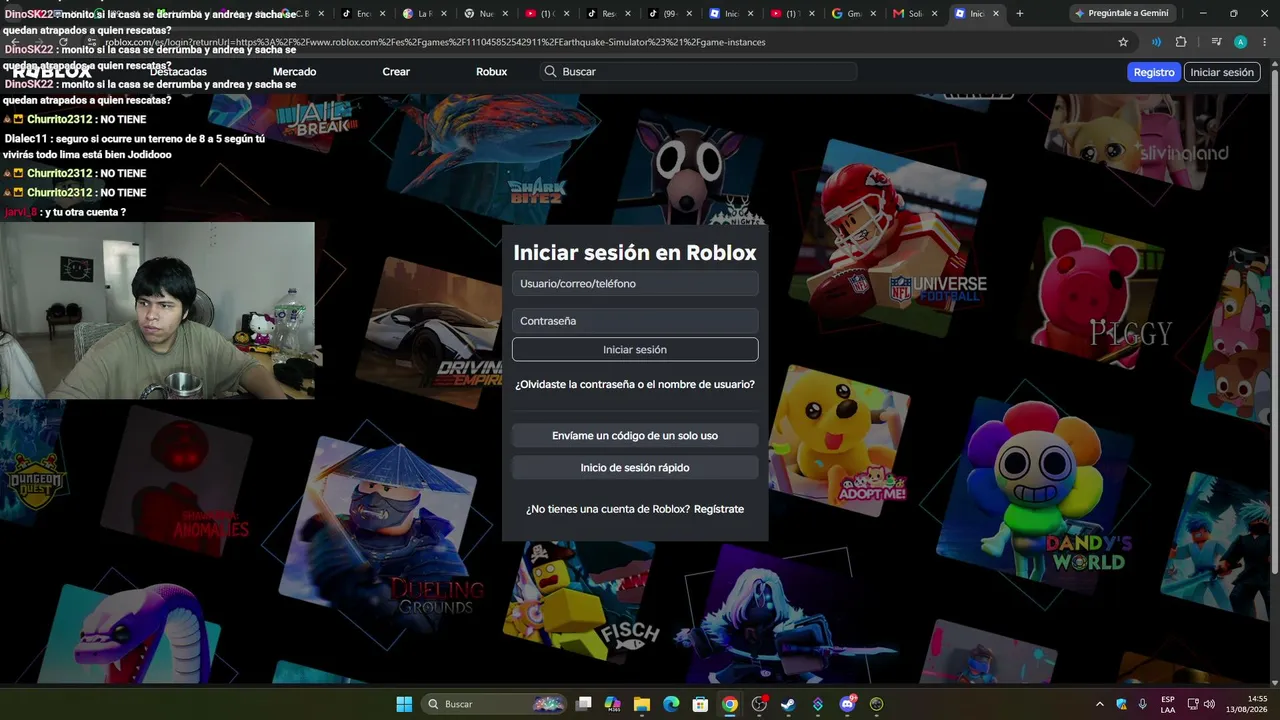Open Task View on the taskbar
This screenshot has width=1280, height=720.
584,704
